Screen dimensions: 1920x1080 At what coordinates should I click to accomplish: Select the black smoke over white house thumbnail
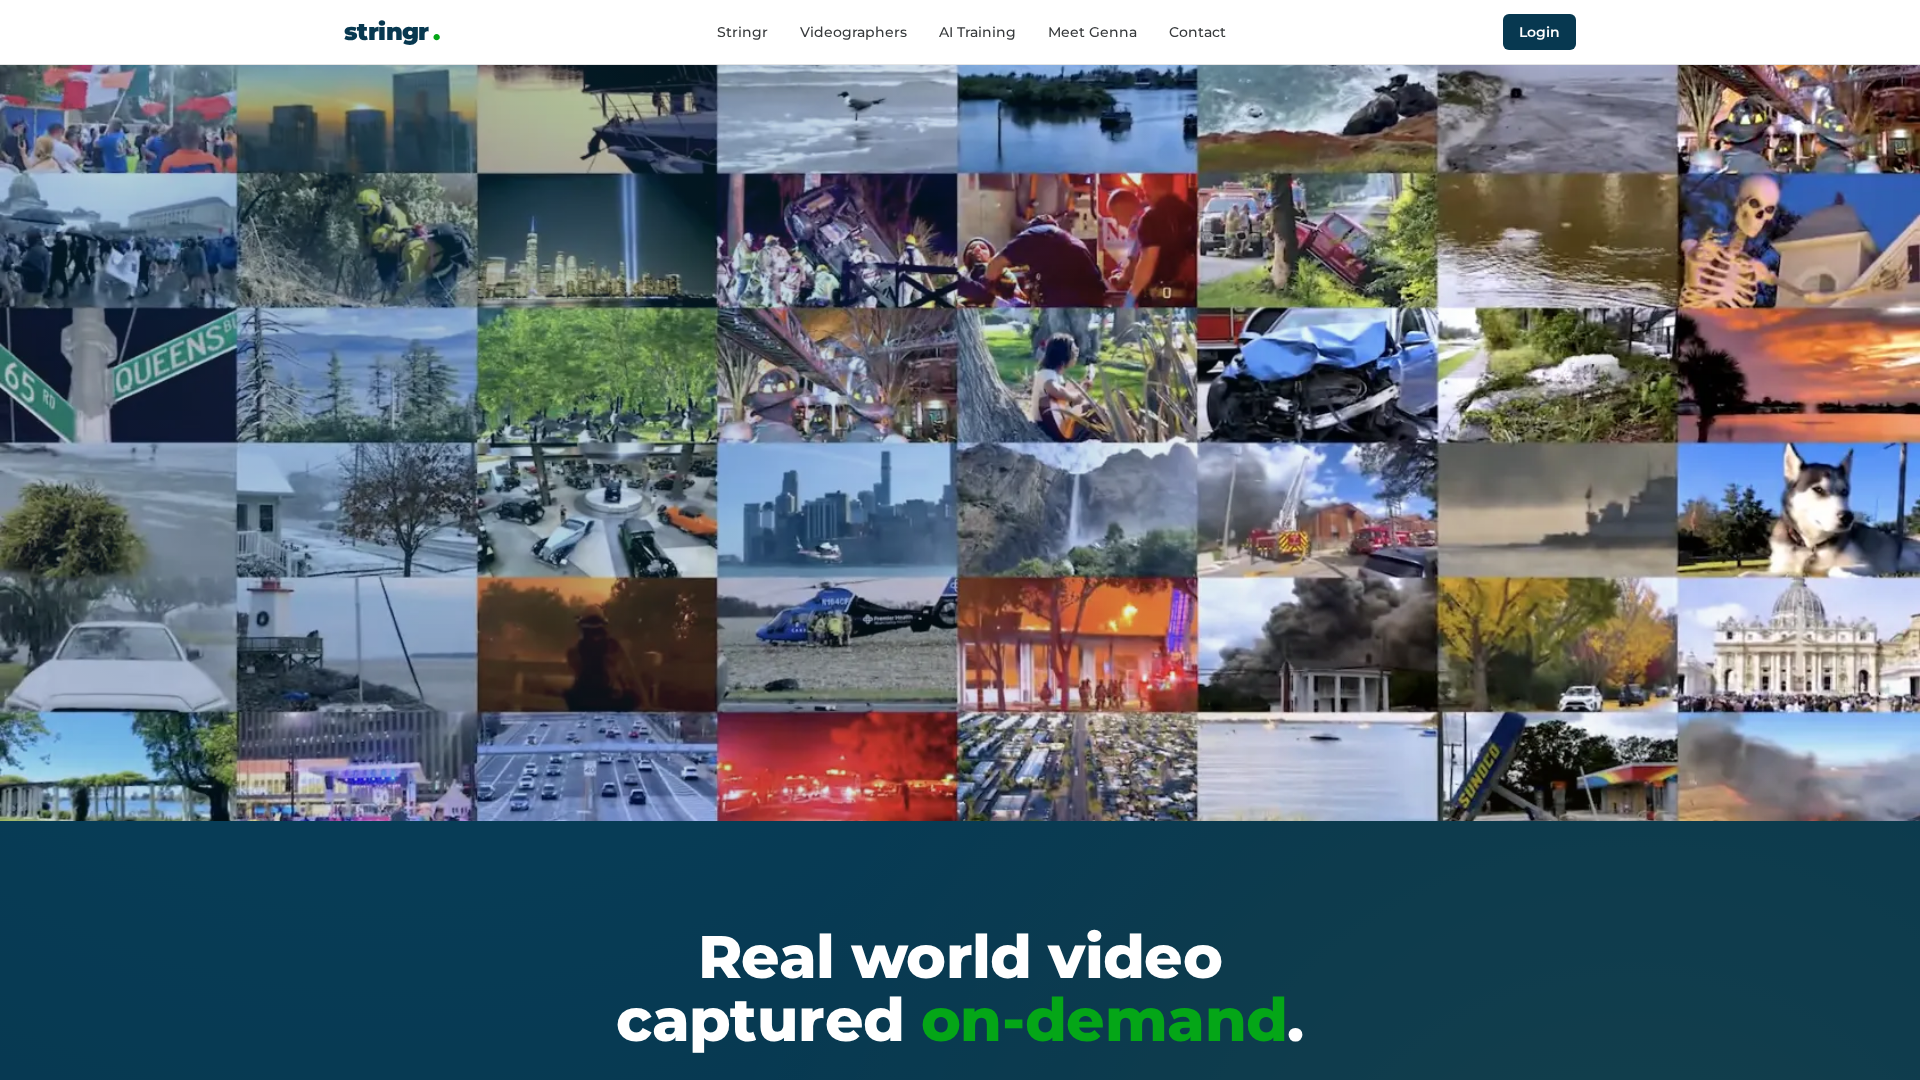1317,645
